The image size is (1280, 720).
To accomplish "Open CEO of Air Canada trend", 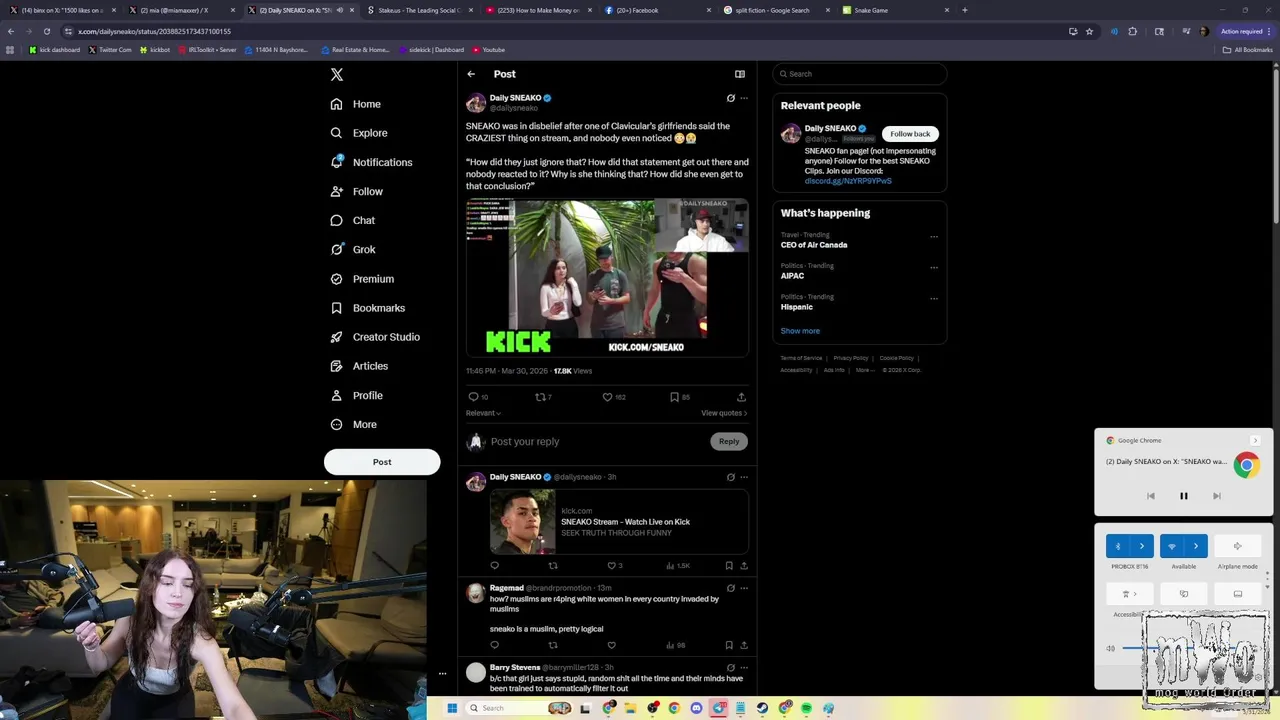I will (x=814, y=245).
